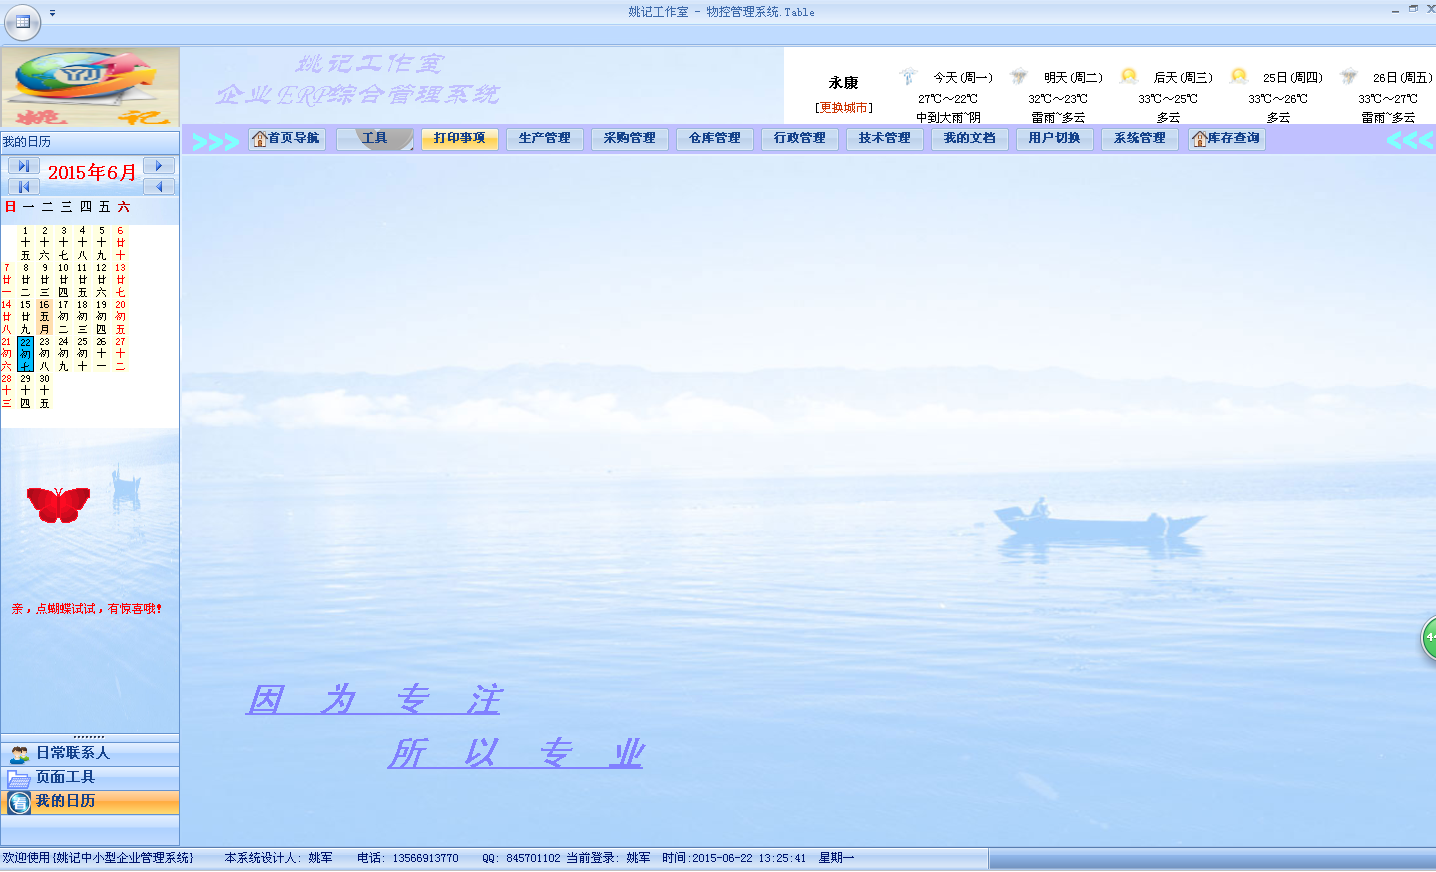The image size is (1436, 872).
Task: Click 更换城市 to change weather city
Action: 843,108
